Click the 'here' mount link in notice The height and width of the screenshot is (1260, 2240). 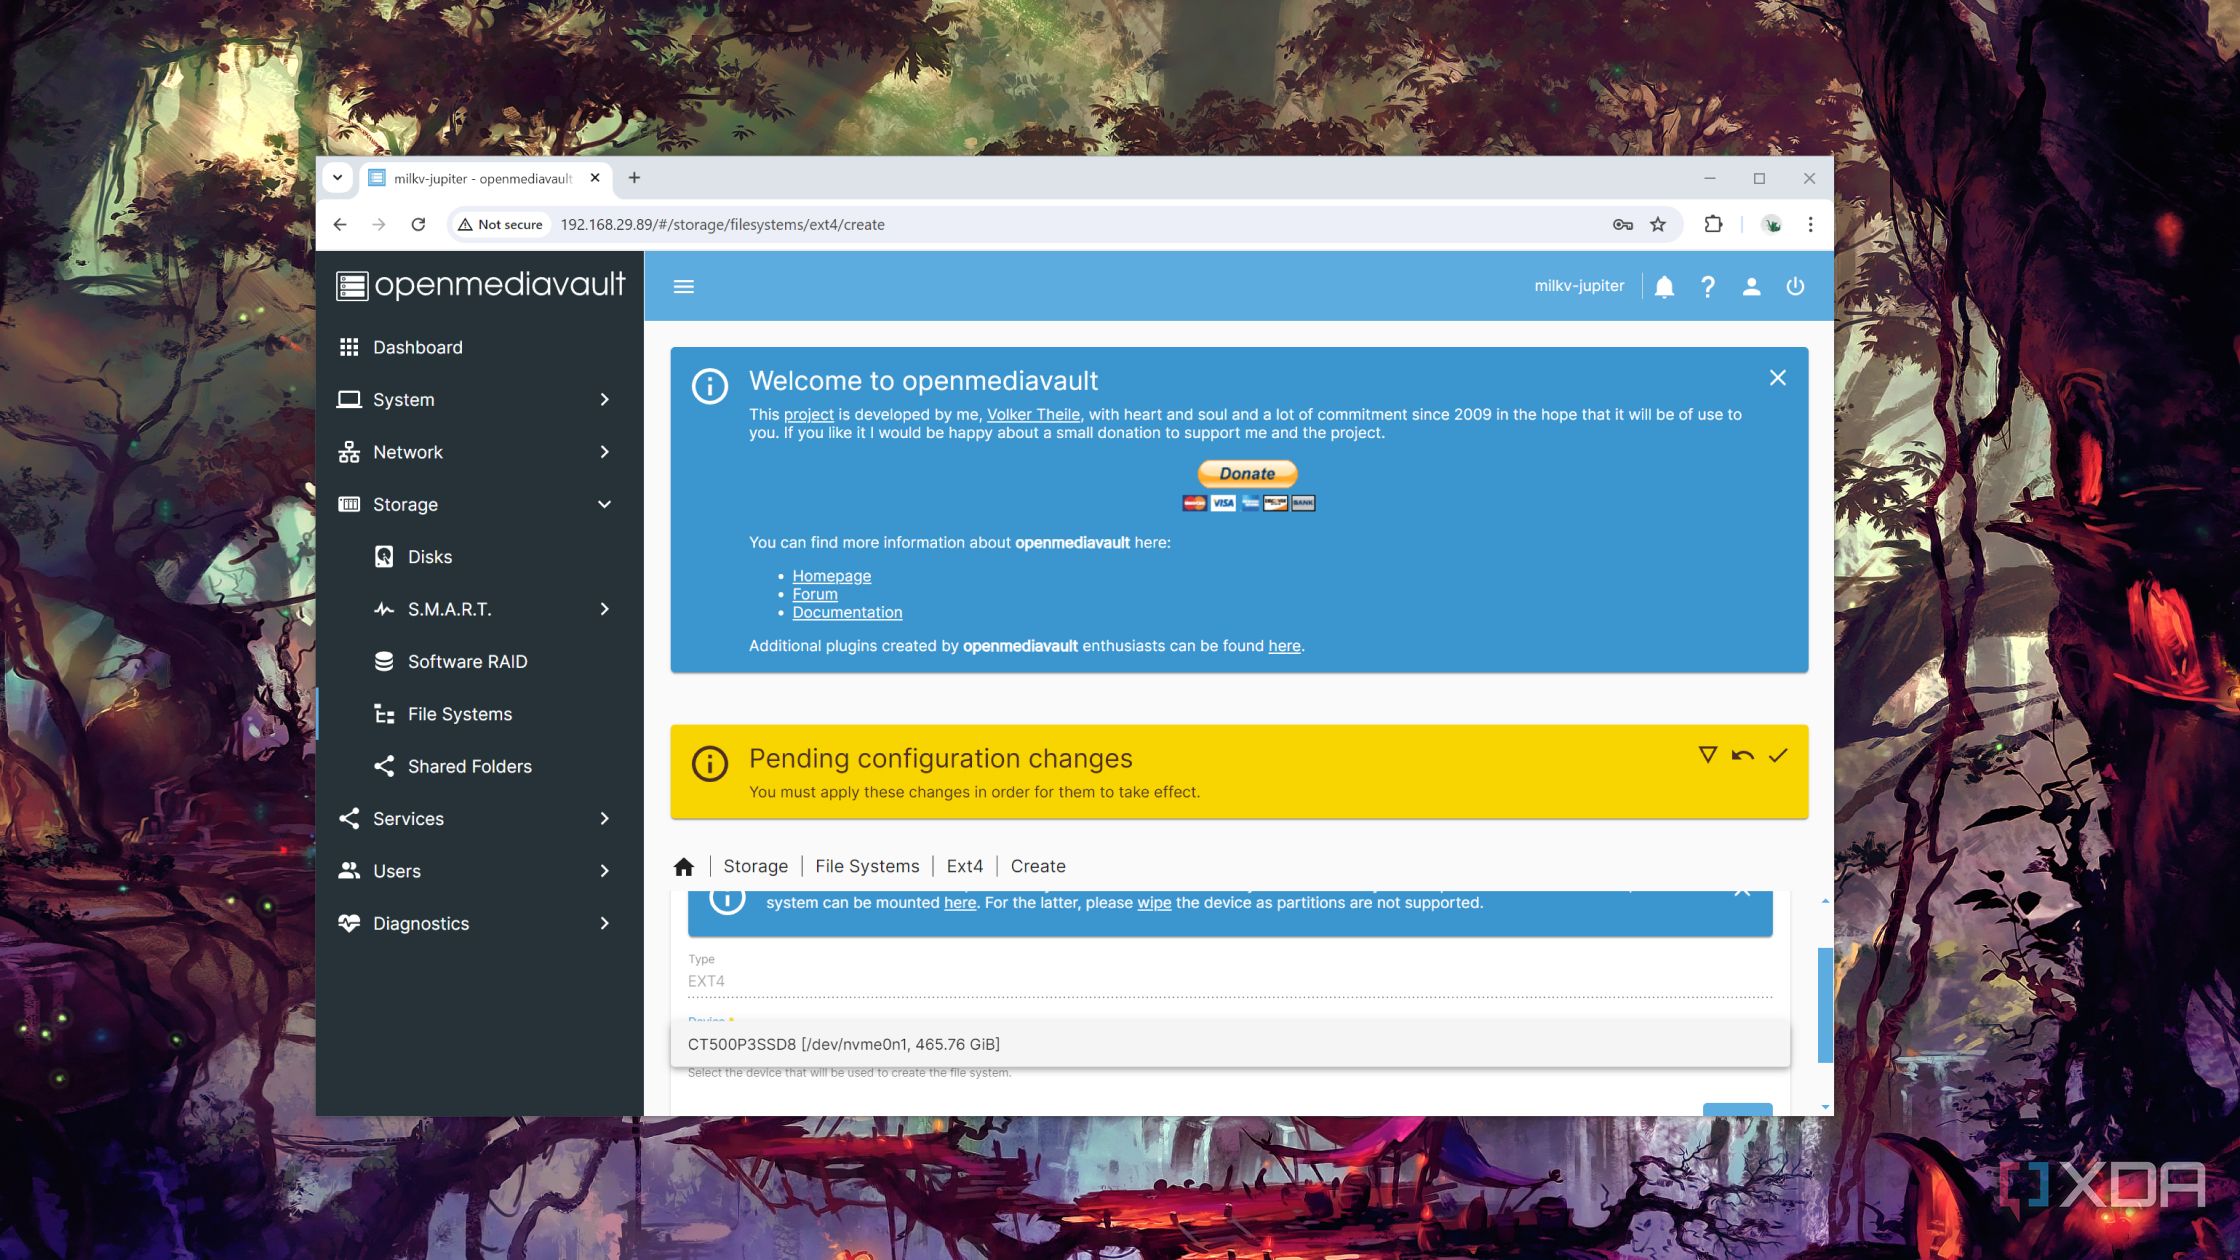[960, 902]
